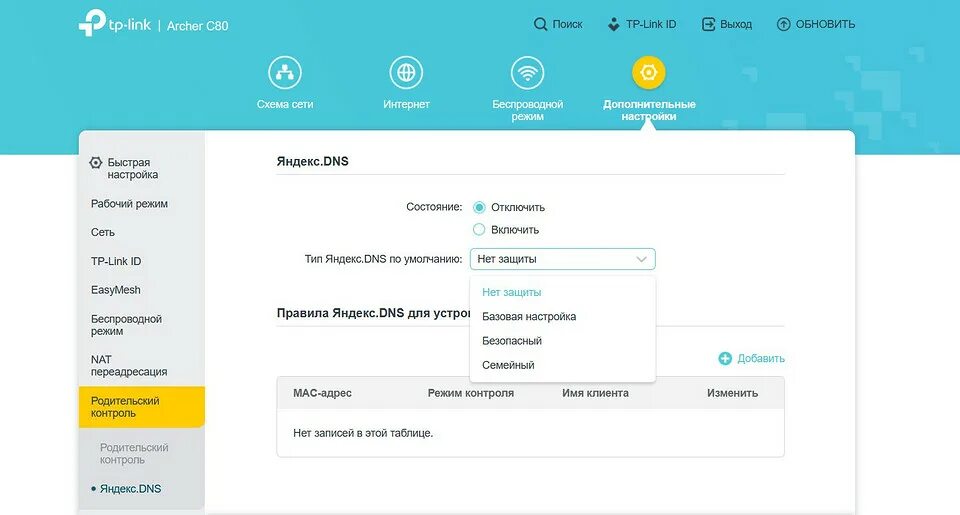960x515 pixels.
Task: Open Быстрая настройка in sidebar
Action: 133,168
